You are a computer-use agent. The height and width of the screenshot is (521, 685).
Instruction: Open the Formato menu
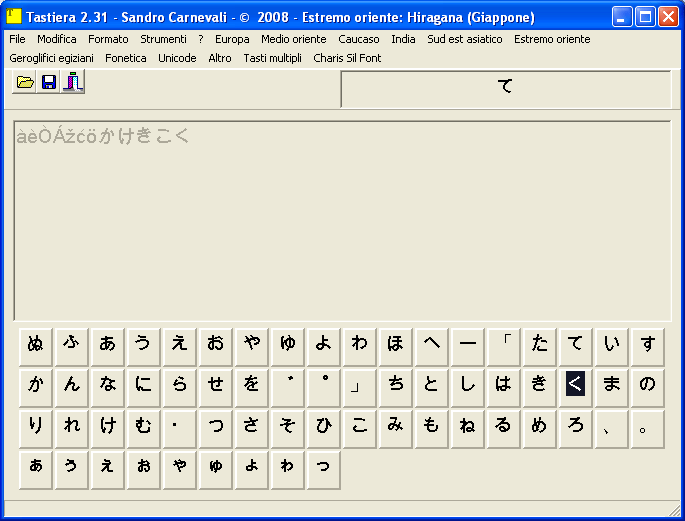(x=108, y=39)
